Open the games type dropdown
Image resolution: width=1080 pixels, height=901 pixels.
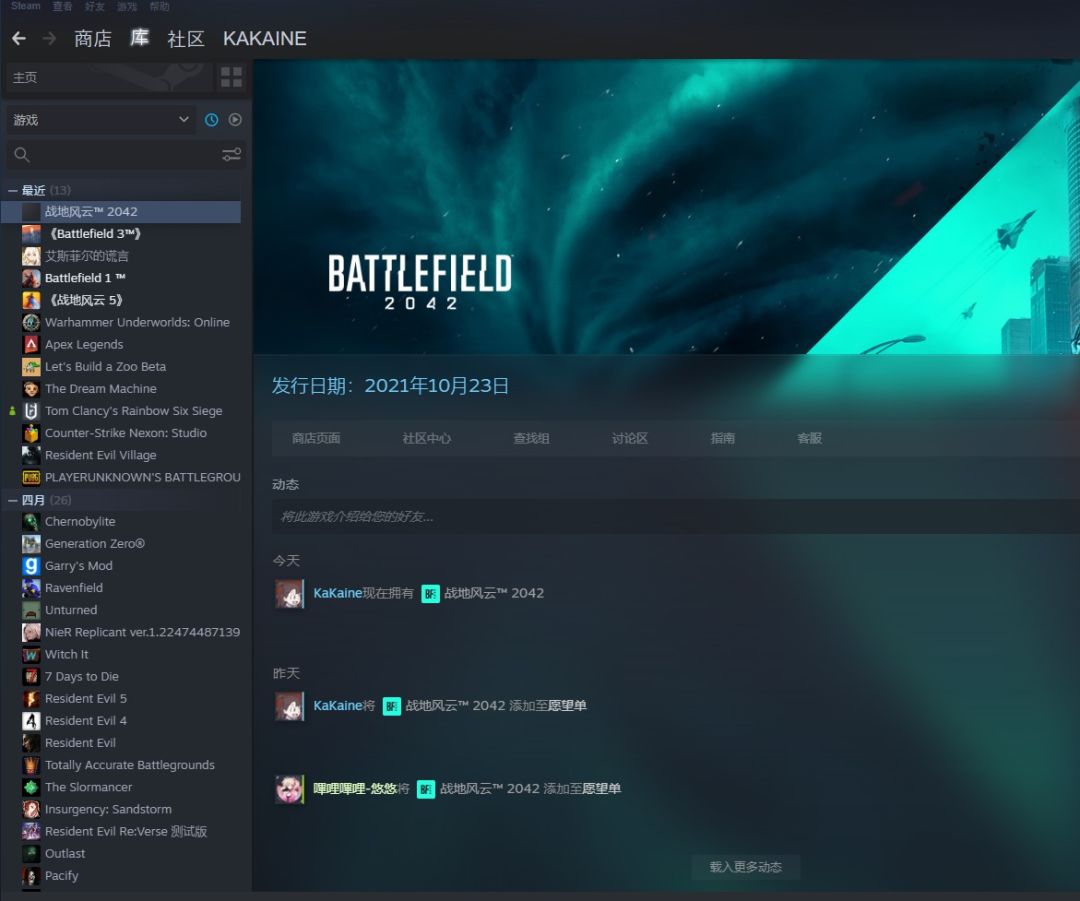[101, 120]
